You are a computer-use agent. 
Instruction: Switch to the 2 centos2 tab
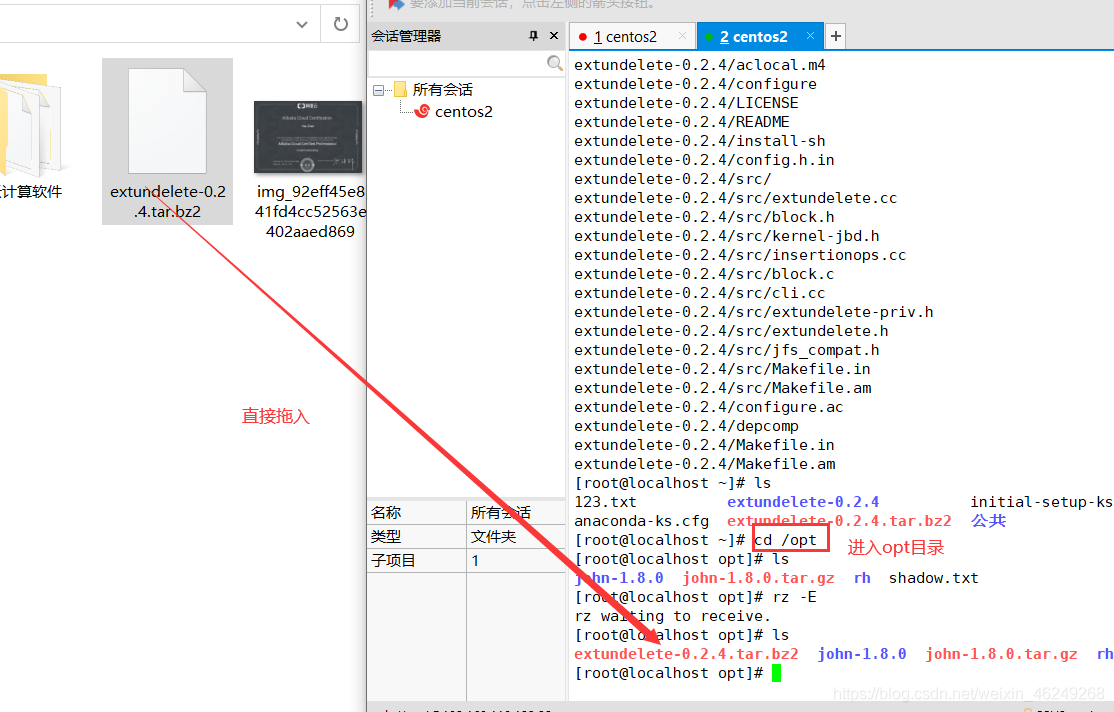click(x=753, y=36)
